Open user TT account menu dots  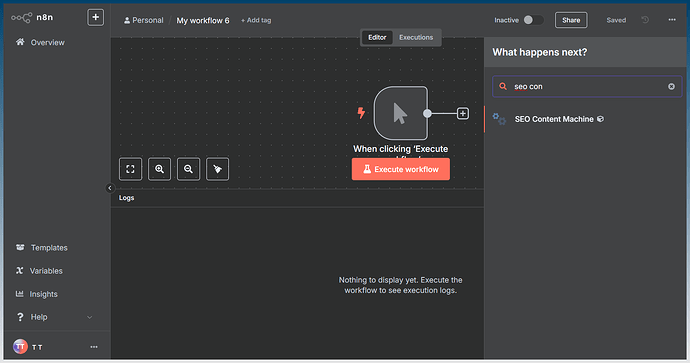coord(94,347)
